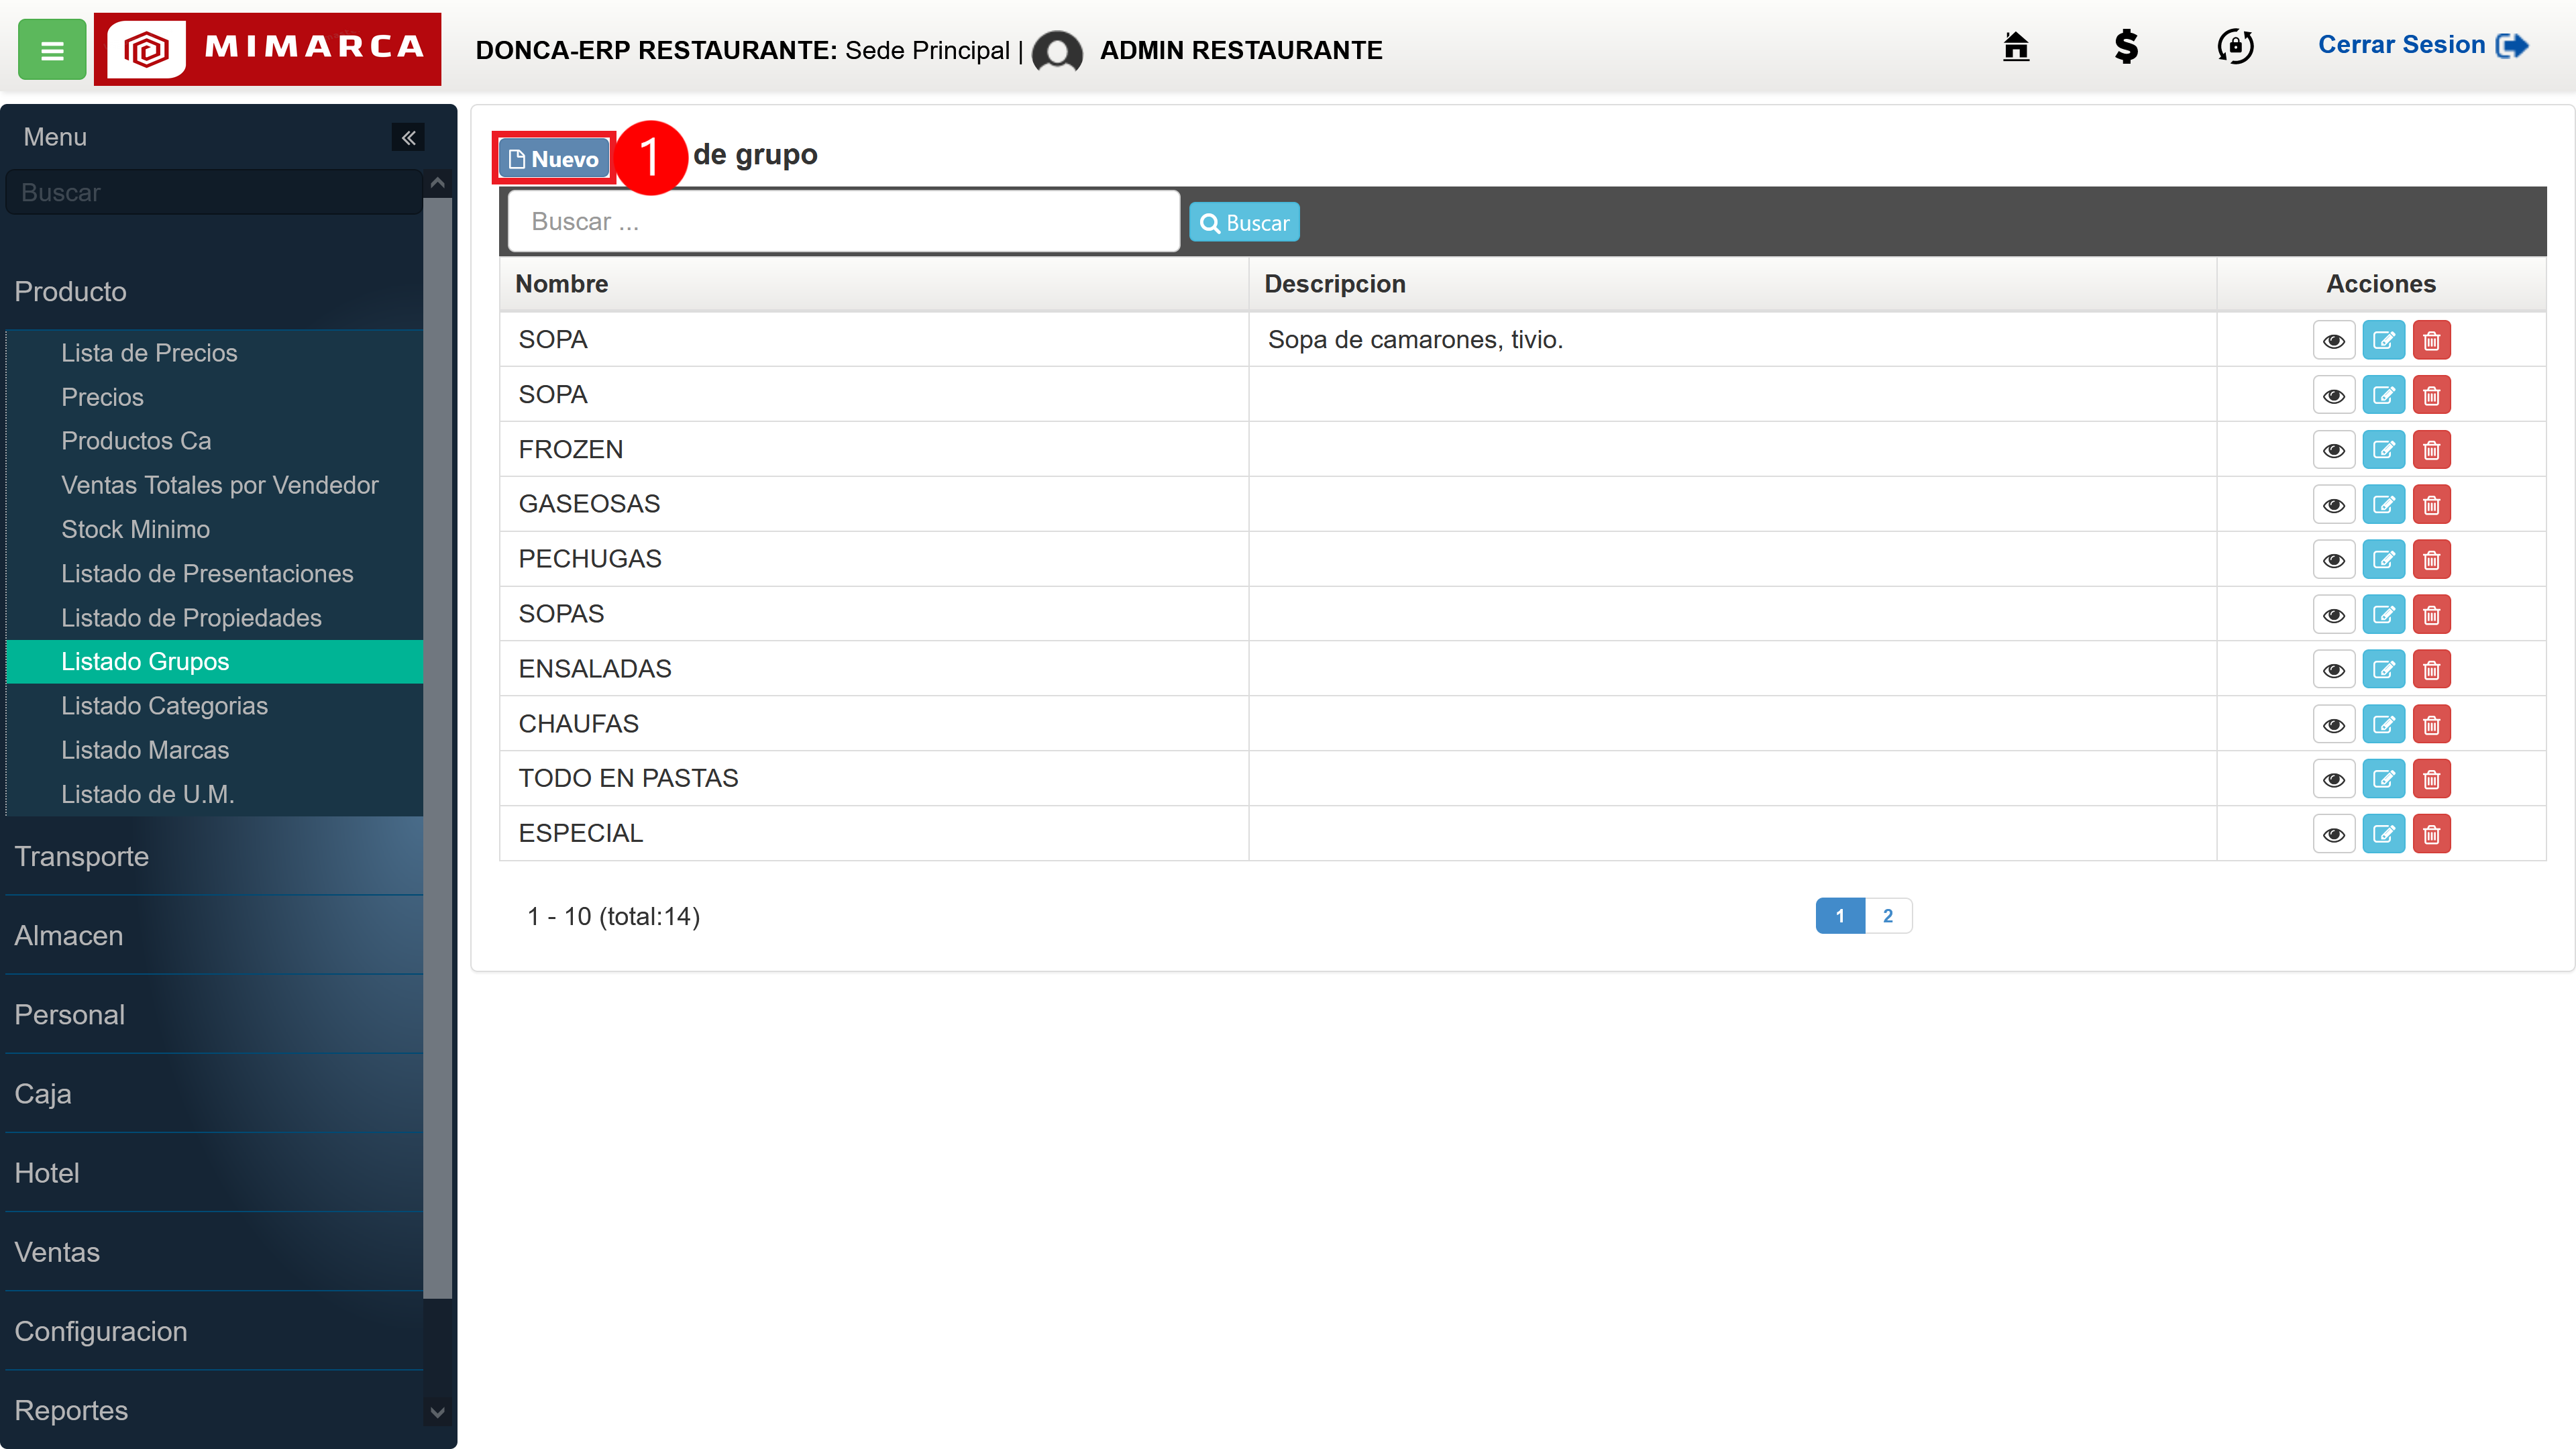View the CHAUFAS group
This screenshot has width=2576, height=1449.
point(2334,725)
